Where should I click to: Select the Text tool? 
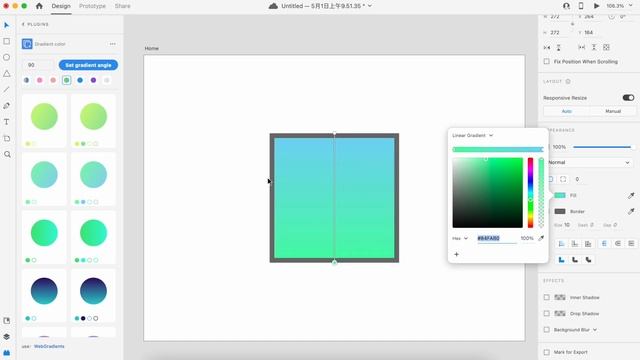point(7,122)
